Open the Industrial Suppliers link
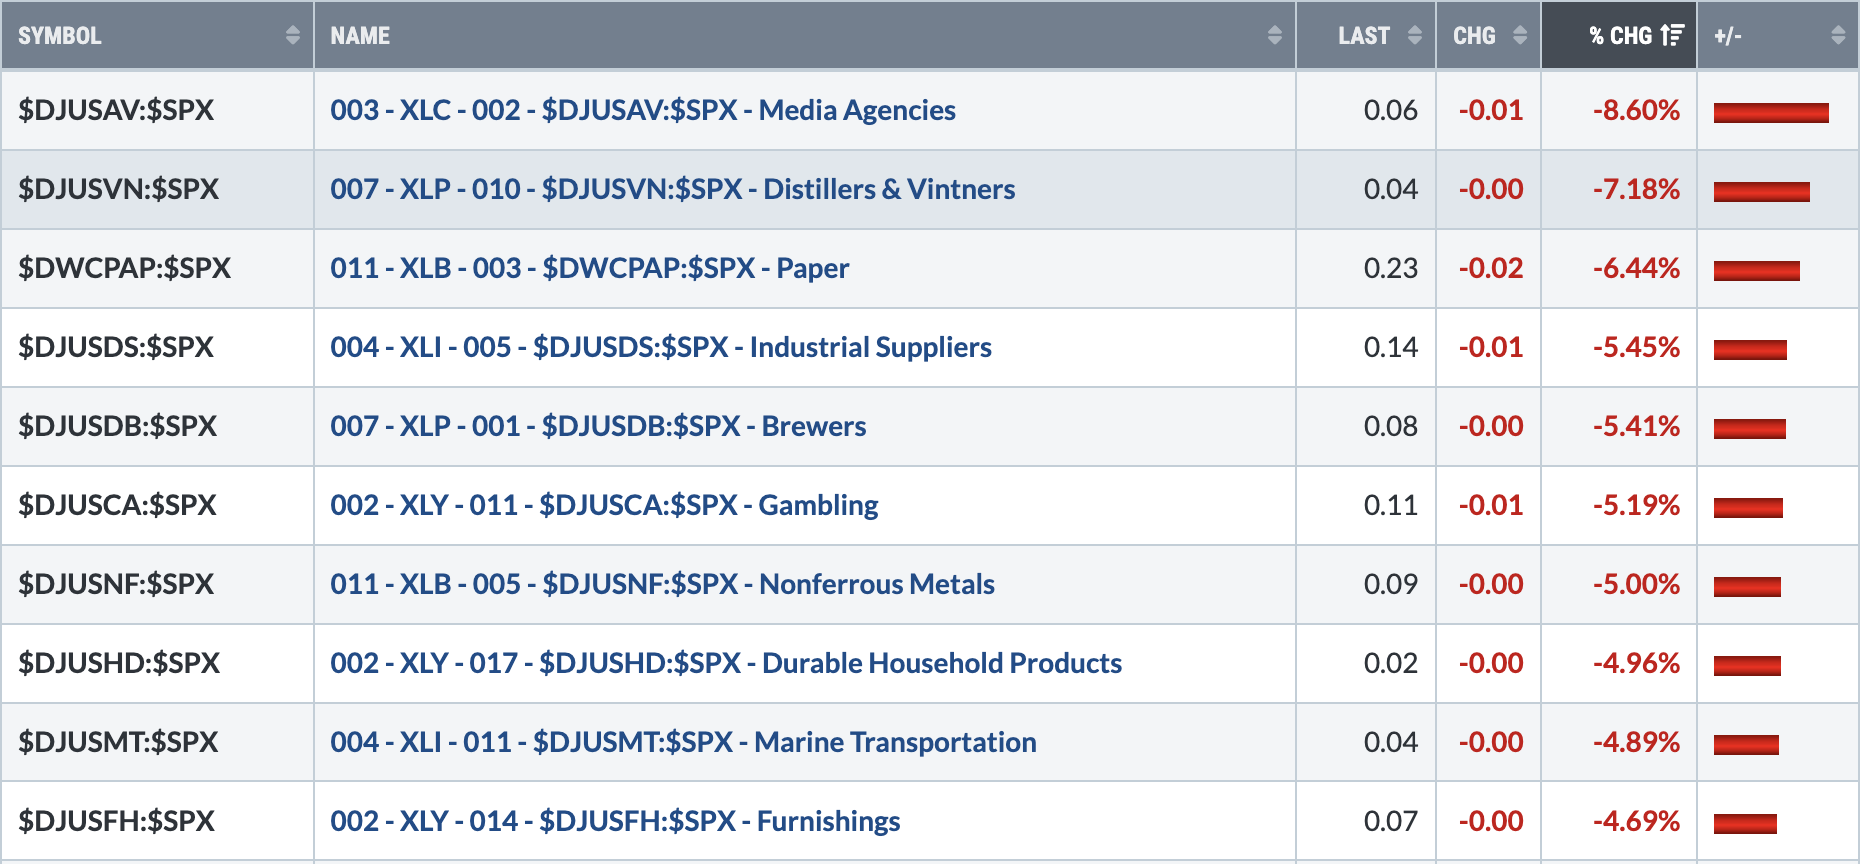The width and height of the screenshot is (1864, 864). point(661,347)
